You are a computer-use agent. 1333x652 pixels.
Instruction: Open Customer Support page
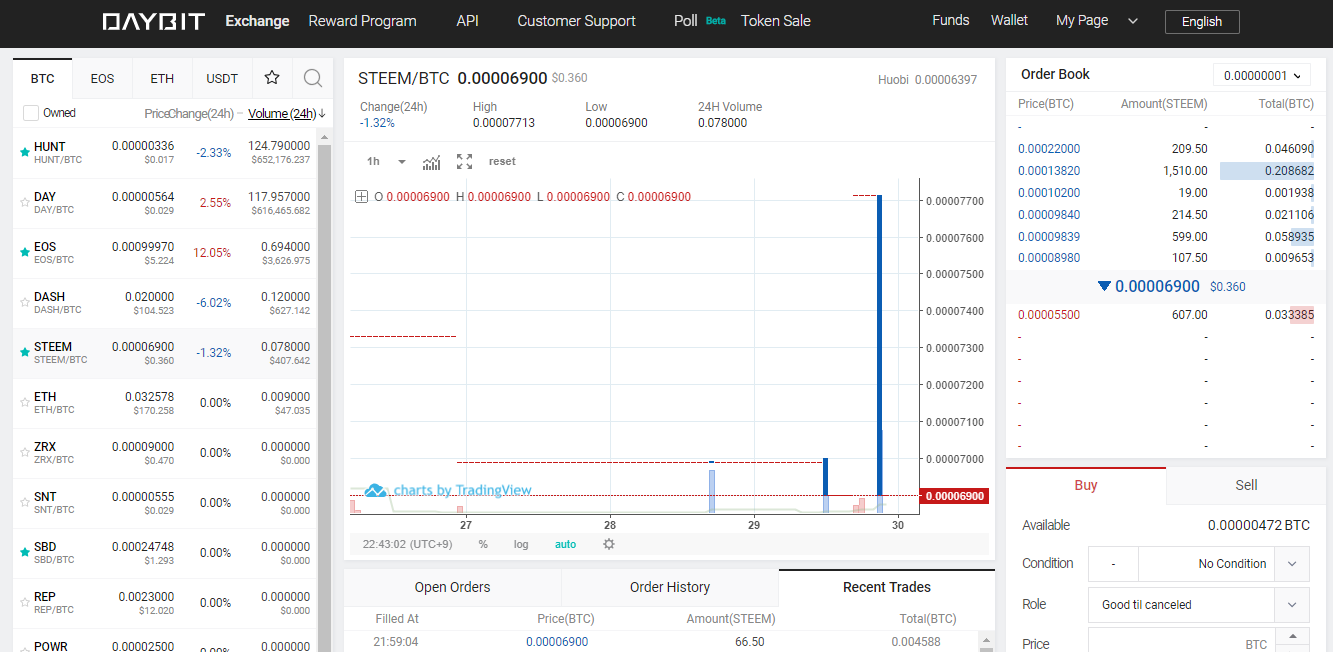coord(576,21)
